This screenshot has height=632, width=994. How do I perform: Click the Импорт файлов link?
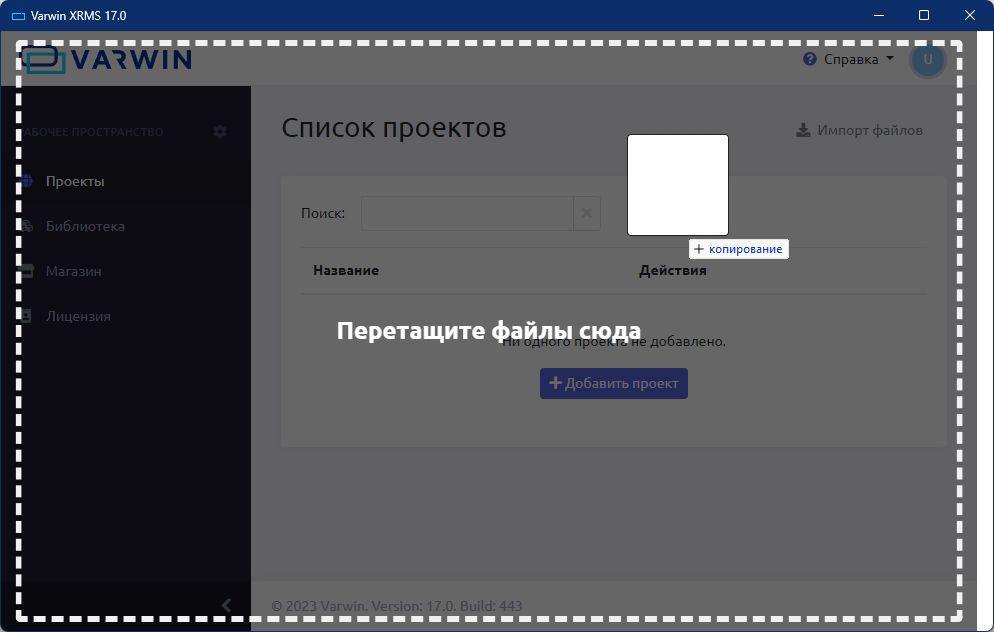pos(869,131)
